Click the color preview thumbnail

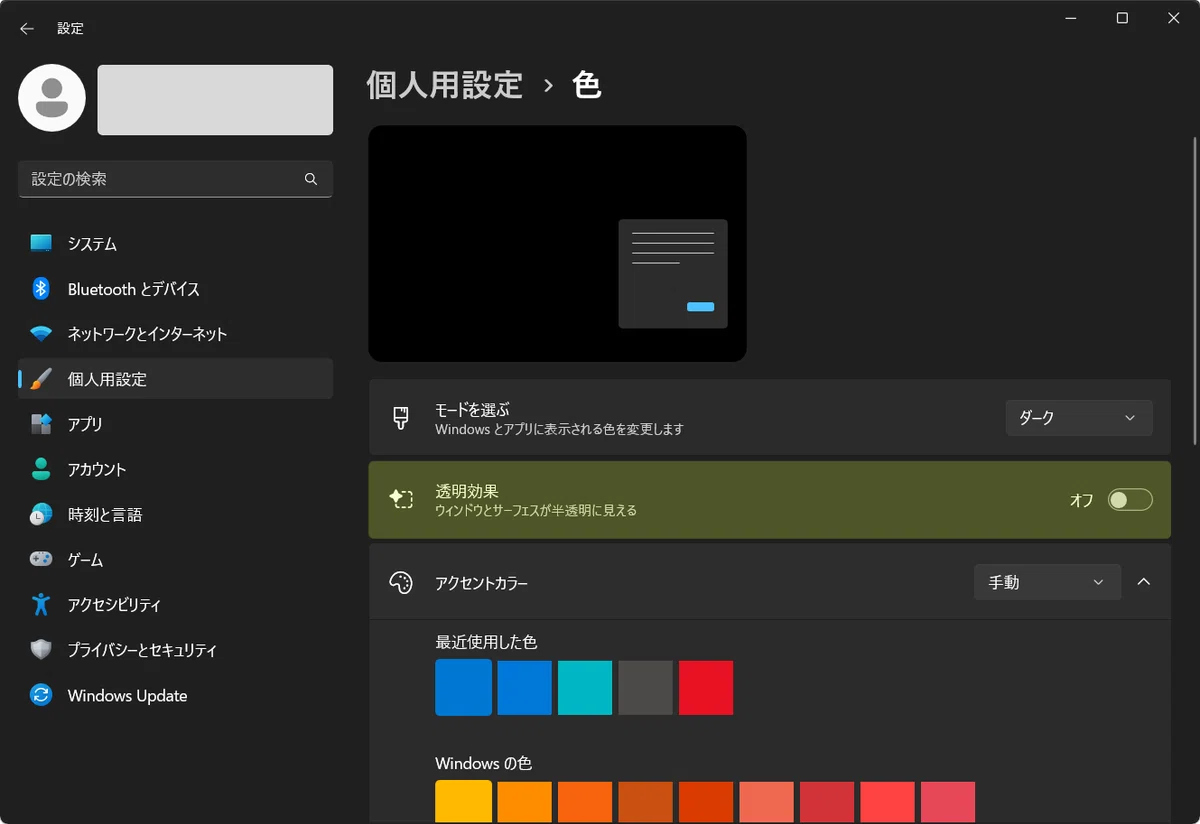pyautogui.click(x=557, y=243)
